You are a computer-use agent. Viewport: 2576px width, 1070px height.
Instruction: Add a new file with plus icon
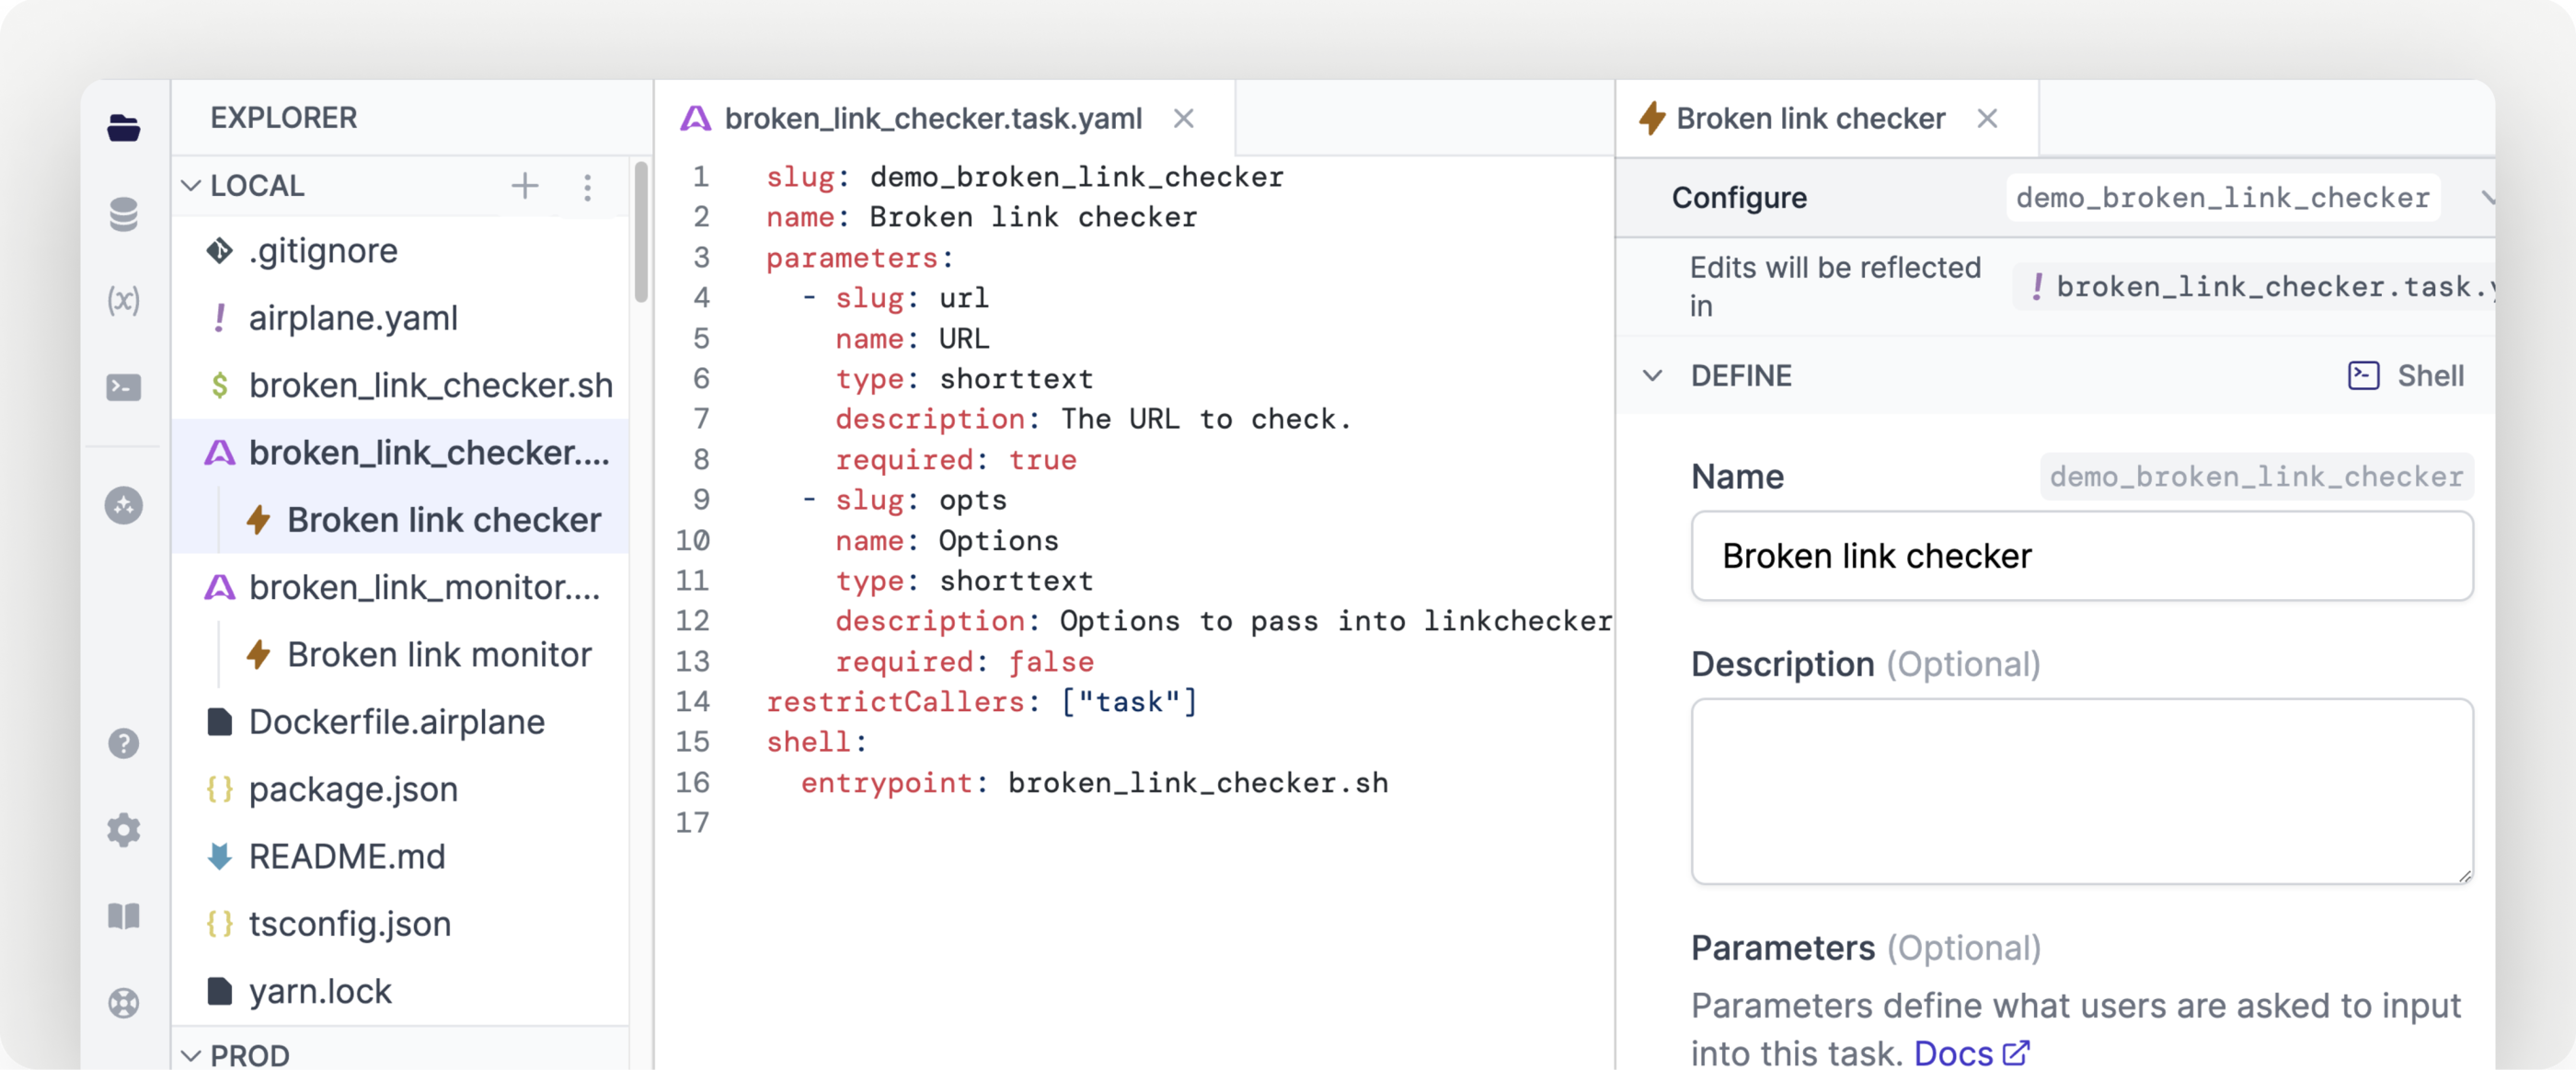[x=525, y=186]
